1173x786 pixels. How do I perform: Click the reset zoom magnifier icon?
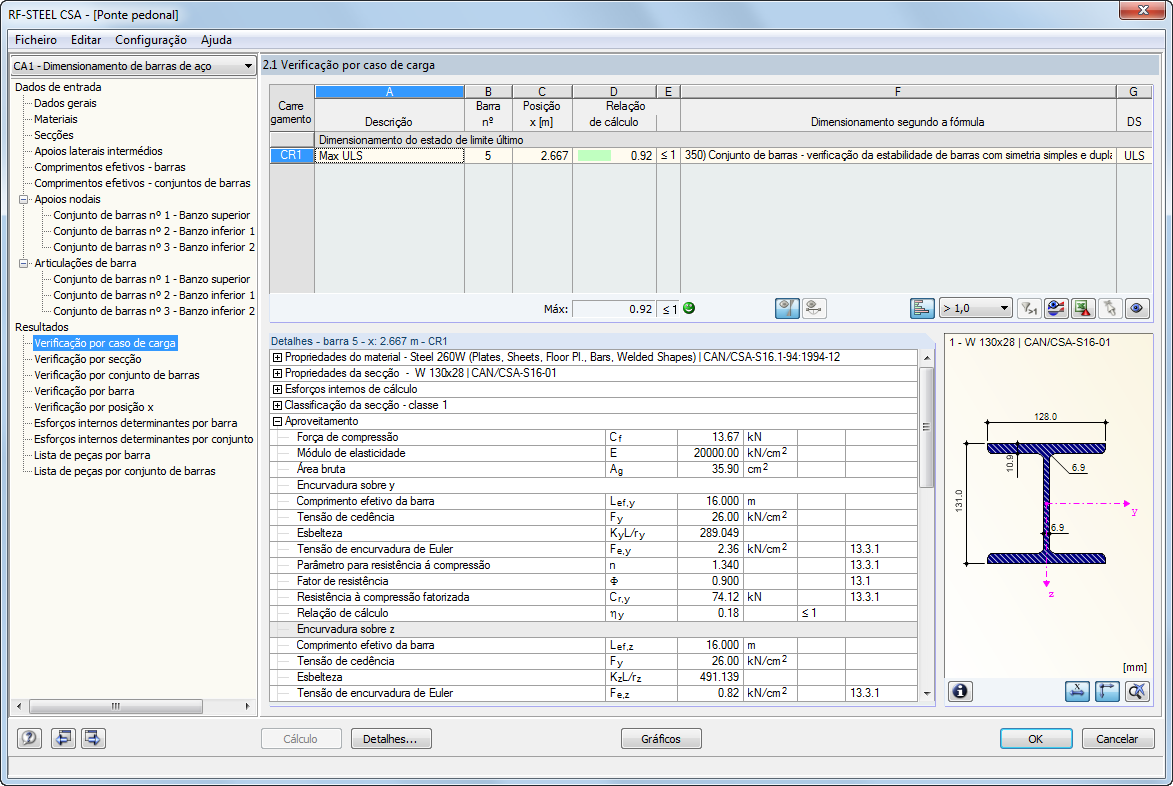tap(1137, 691)
